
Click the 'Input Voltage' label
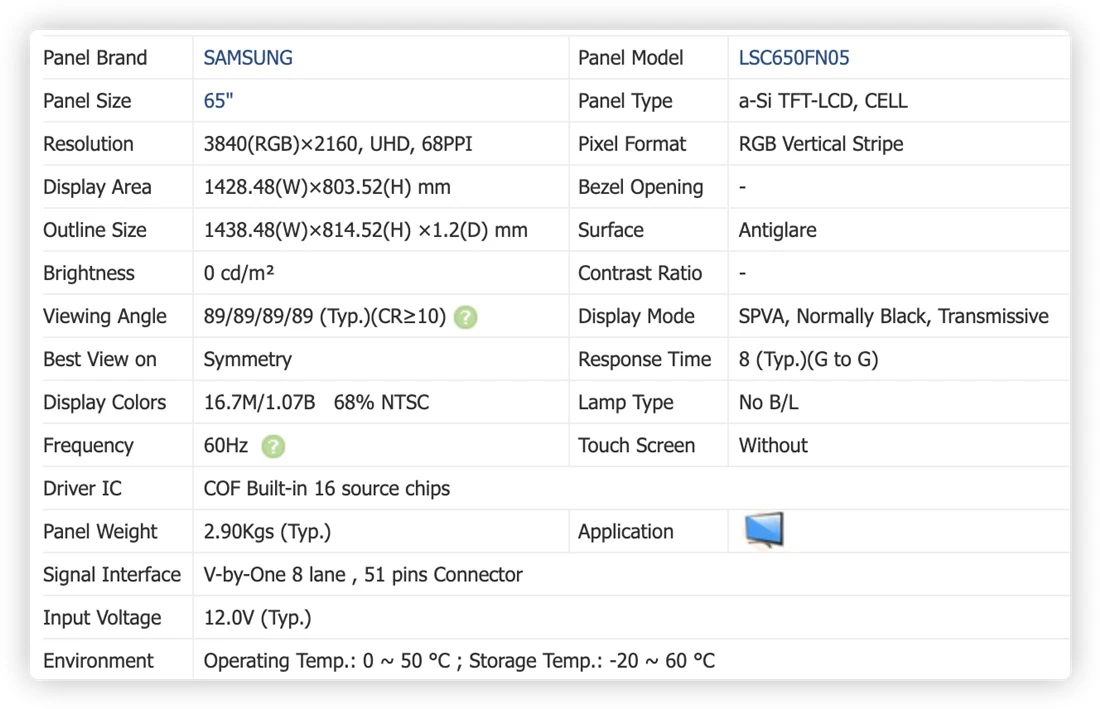point(102,618)
